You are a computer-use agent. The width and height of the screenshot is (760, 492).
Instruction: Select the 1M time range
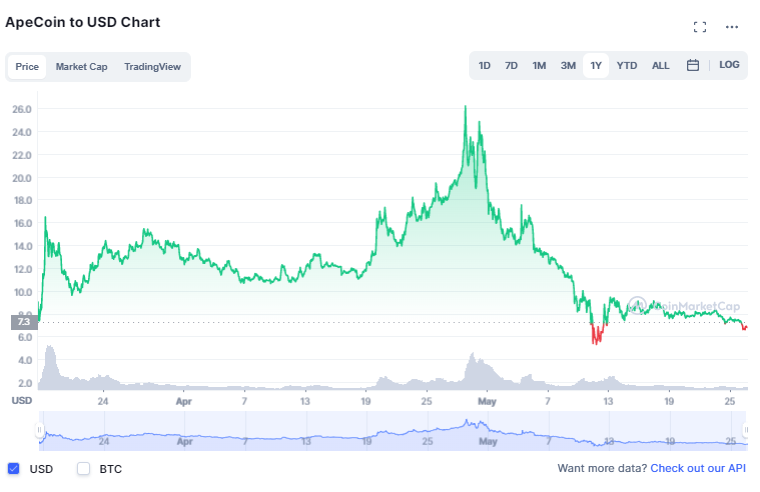(x=539, y=65)
